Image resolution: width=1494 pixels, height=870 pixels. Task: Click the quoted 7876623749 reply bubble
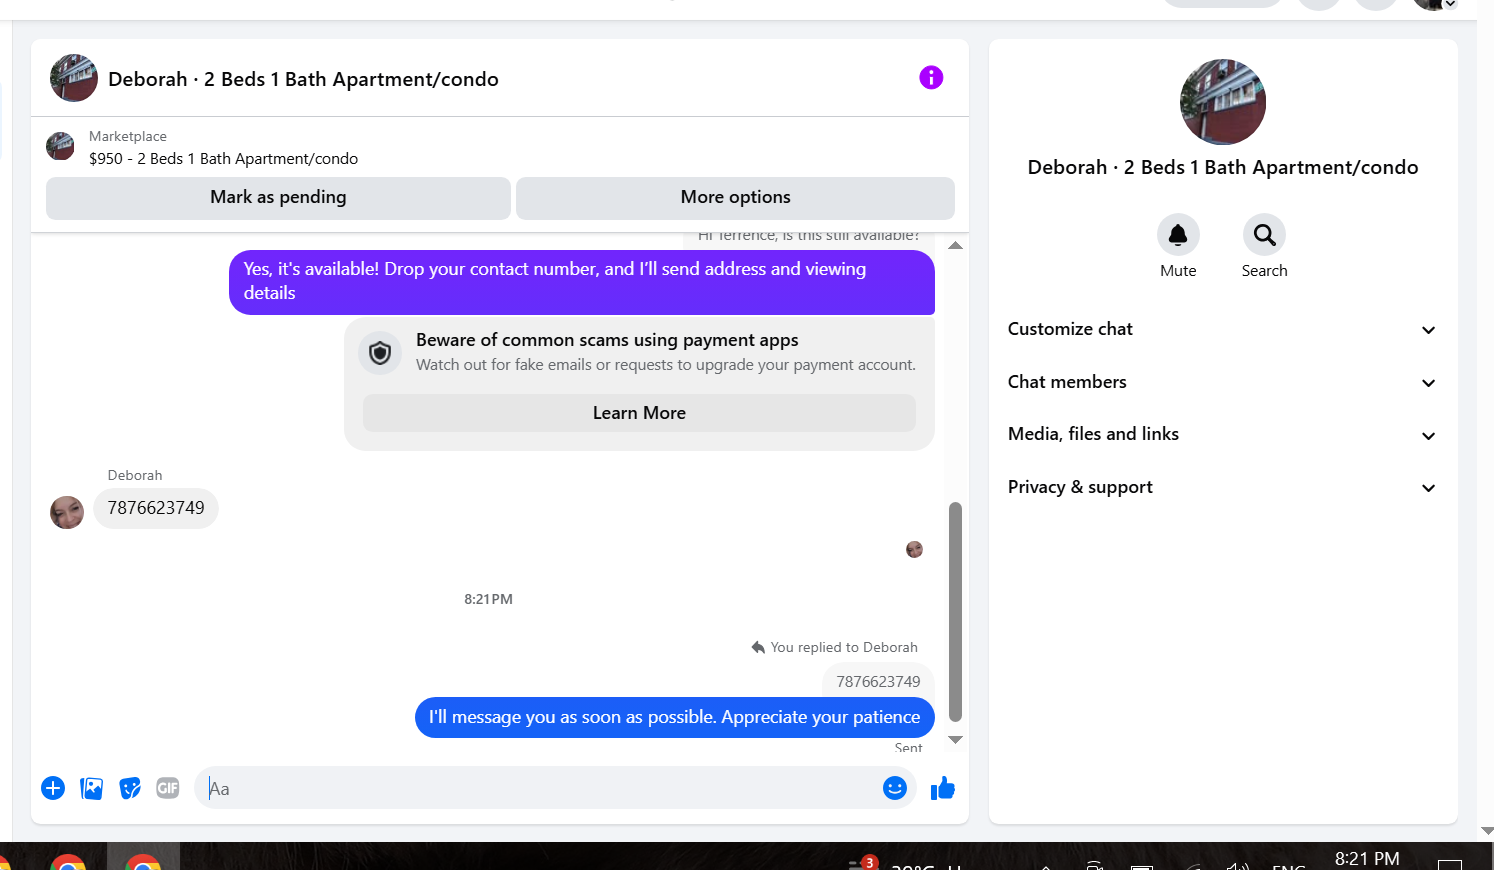click(878, 681)
